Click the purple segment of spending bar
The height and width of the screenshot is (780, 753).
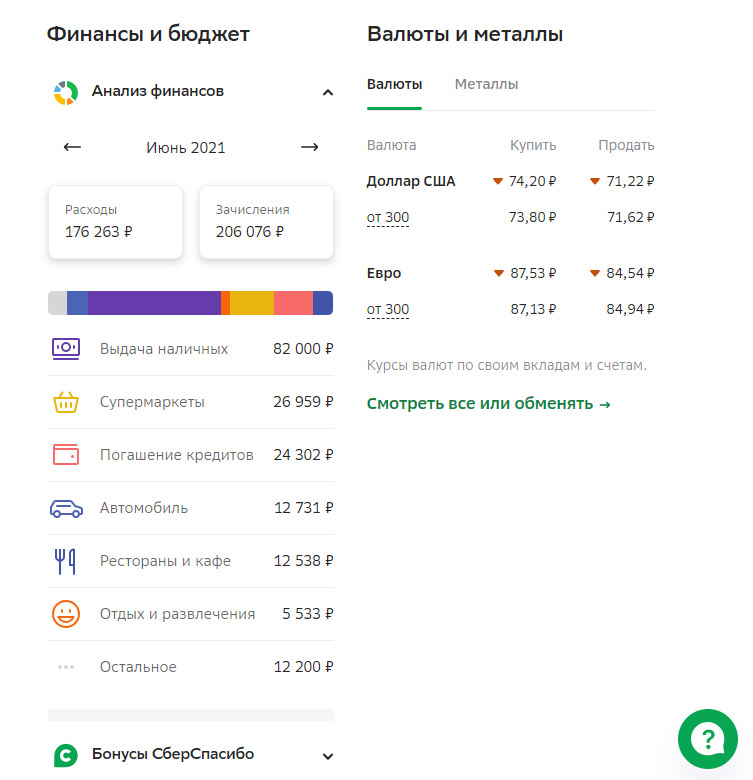click(154, 303)
